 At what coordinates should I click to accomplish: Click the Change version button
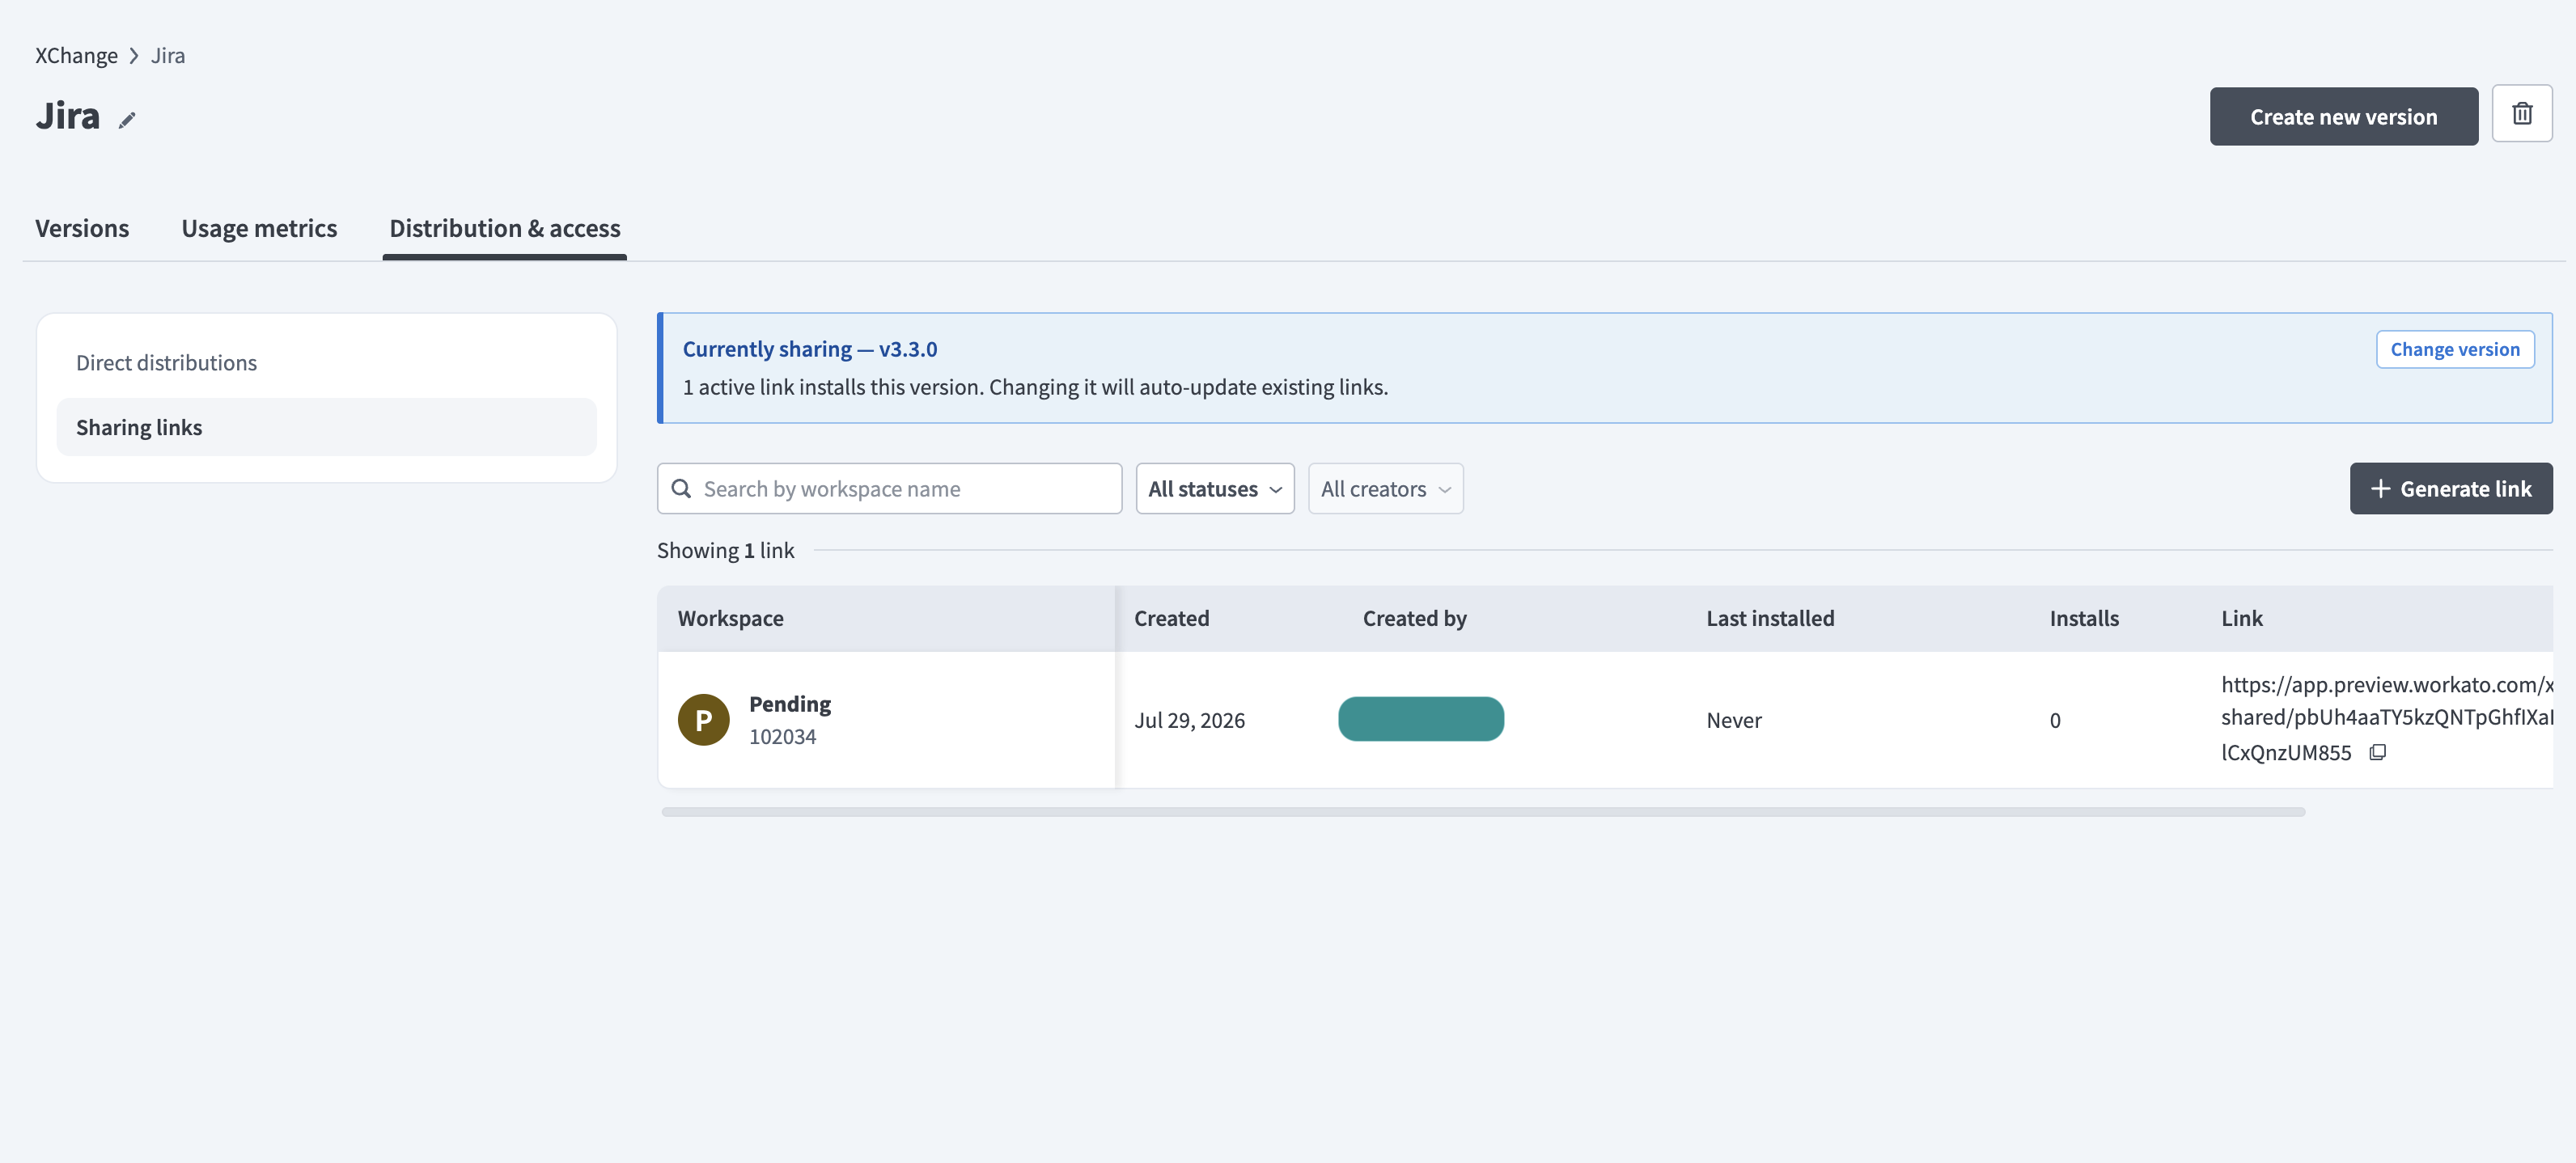click(2454, 349)
